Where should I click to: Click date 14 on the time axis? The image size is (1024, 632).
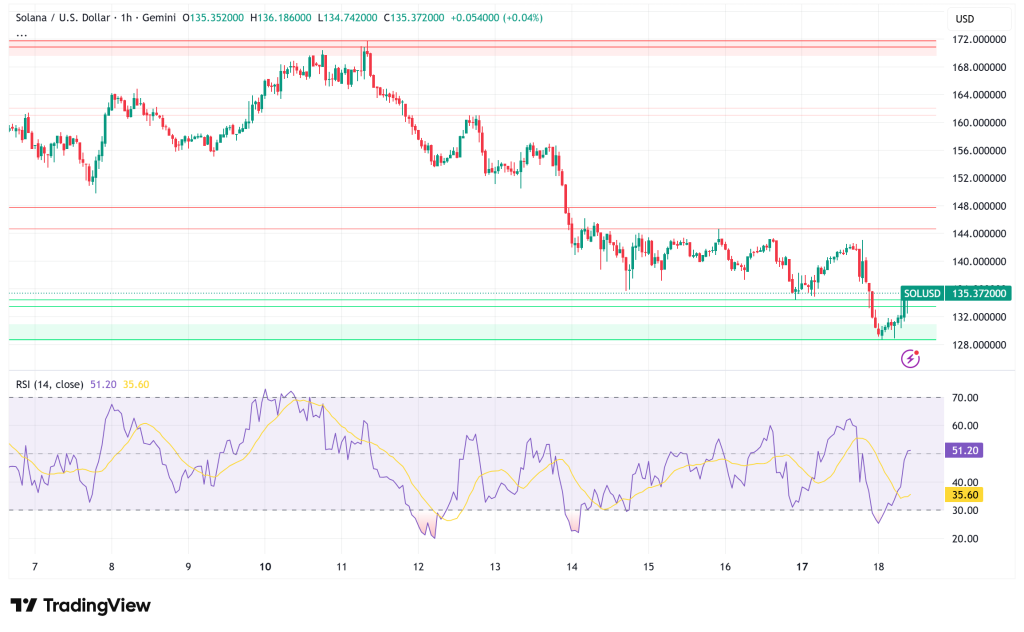point(572,567)
